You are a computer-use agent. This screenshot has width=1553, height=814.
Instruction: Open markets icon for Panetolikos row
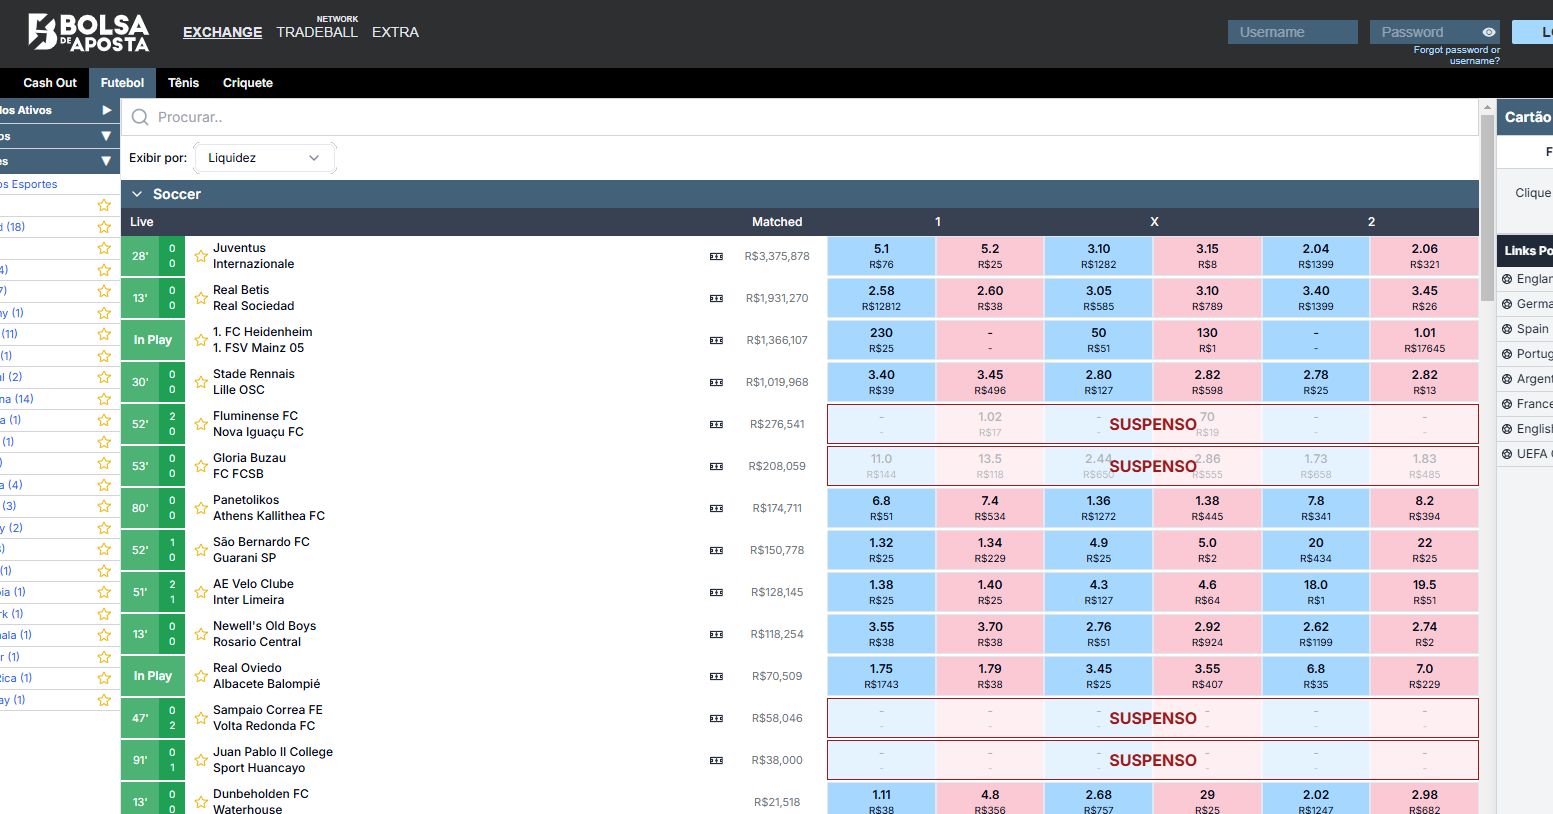716,509
